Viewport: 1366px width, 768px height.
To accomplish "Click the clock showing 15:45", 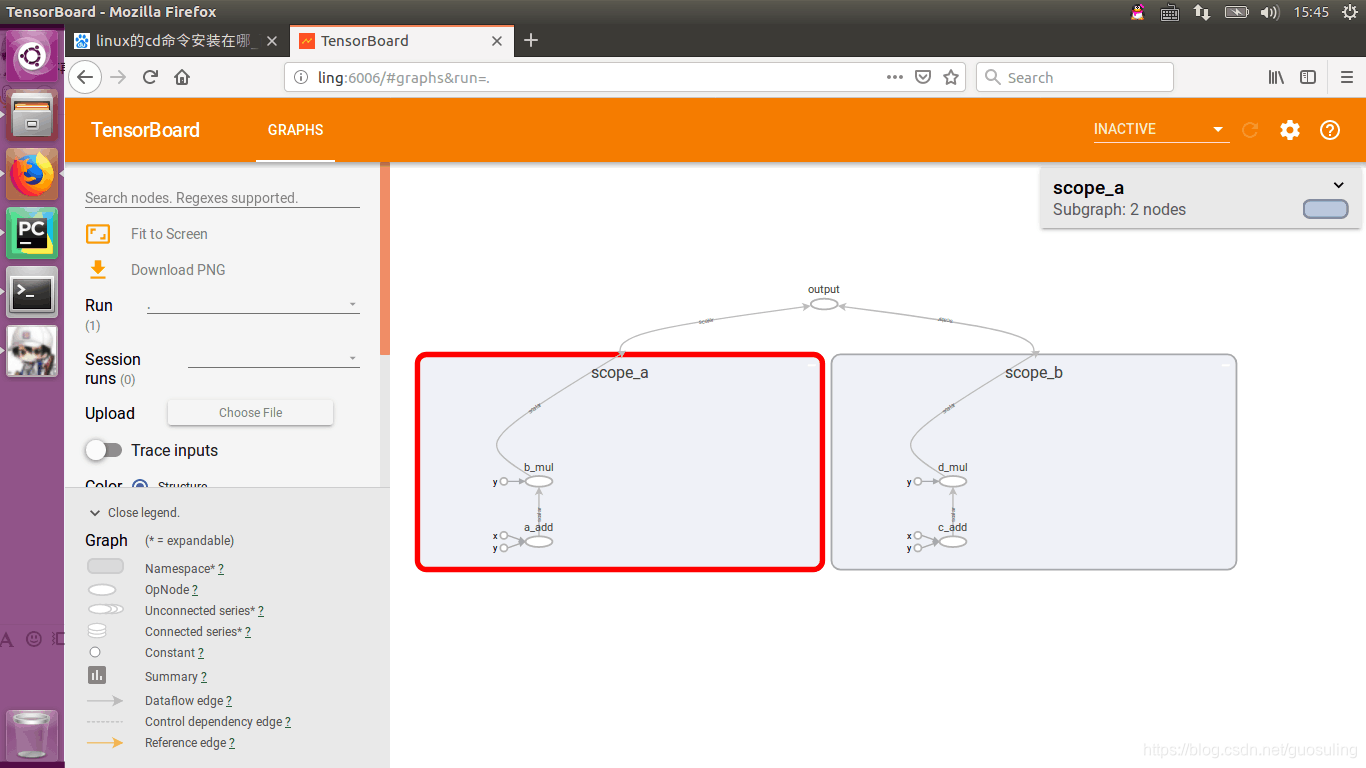I will click(1311, 12).
